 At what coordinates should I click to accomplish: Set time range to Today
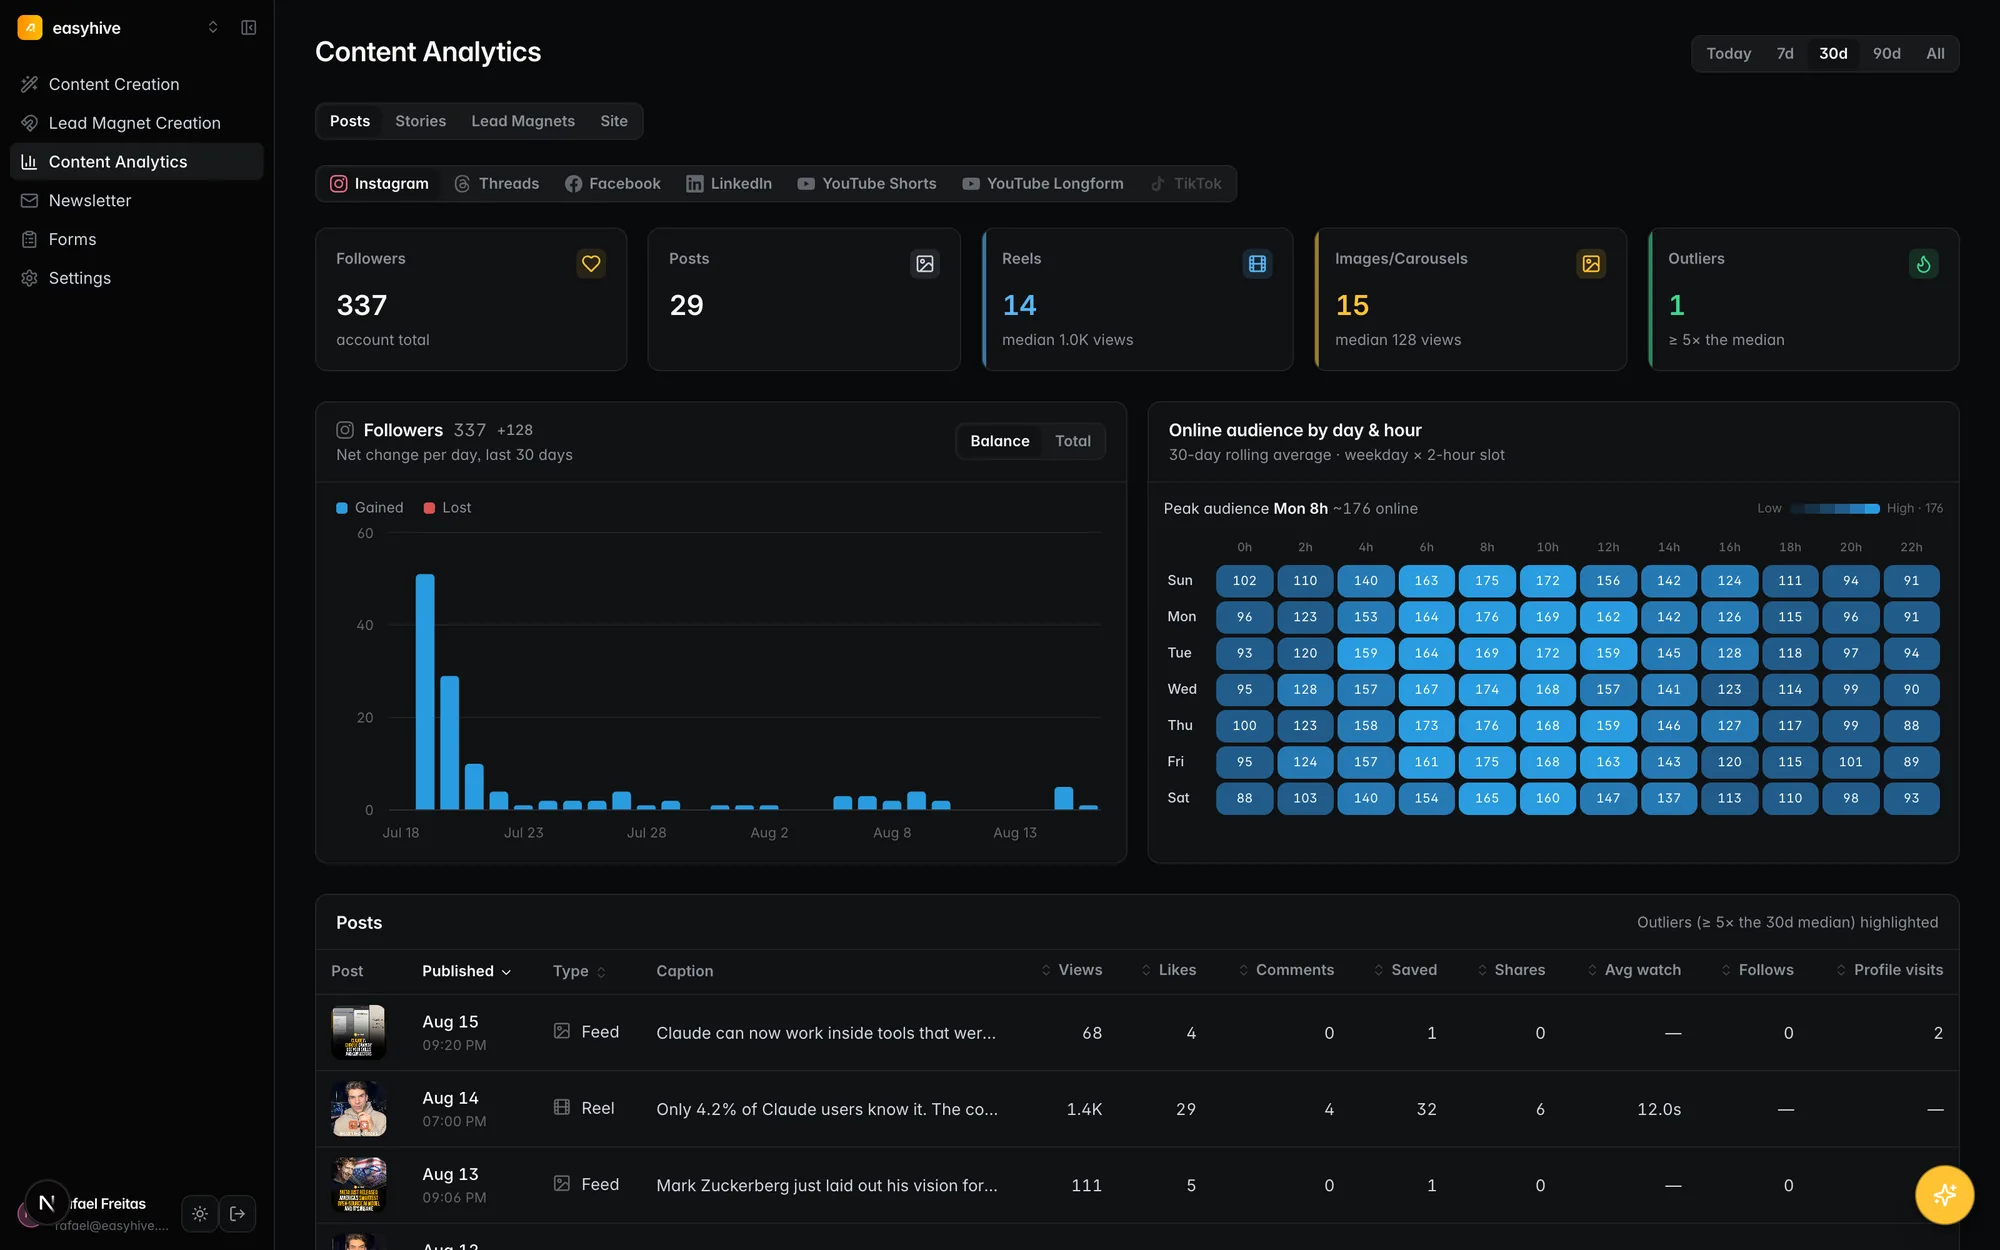coord(1729,54)
